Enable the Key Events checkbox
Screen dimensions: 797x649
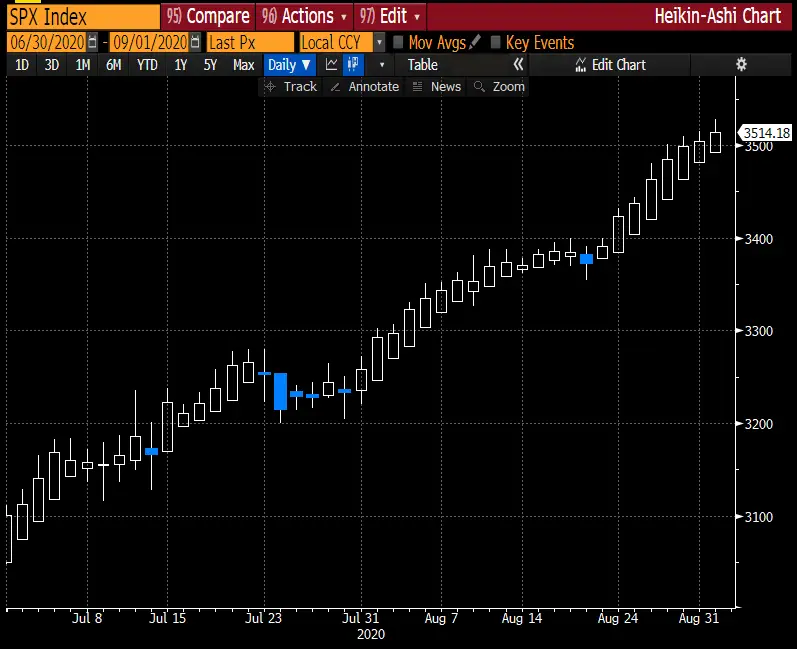click(496, 43)
